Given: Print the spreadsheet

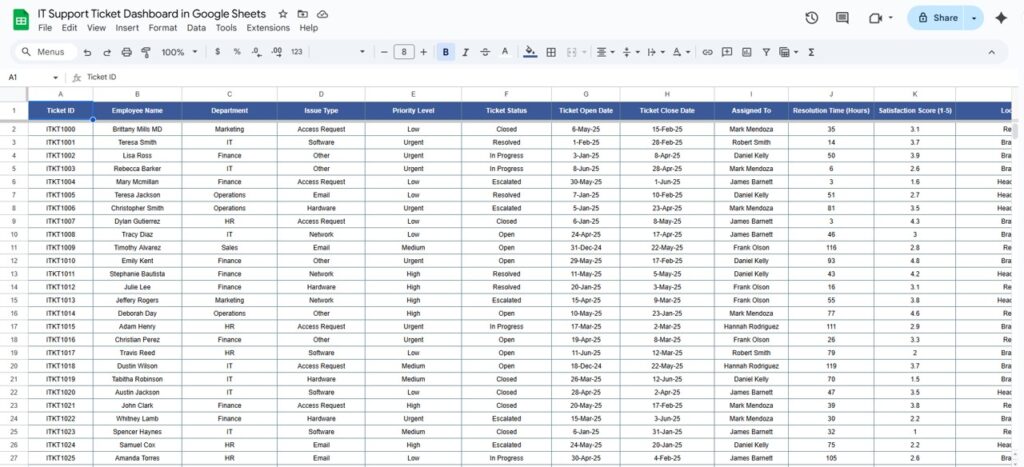Looking at the screenshot, I should 127,52.
